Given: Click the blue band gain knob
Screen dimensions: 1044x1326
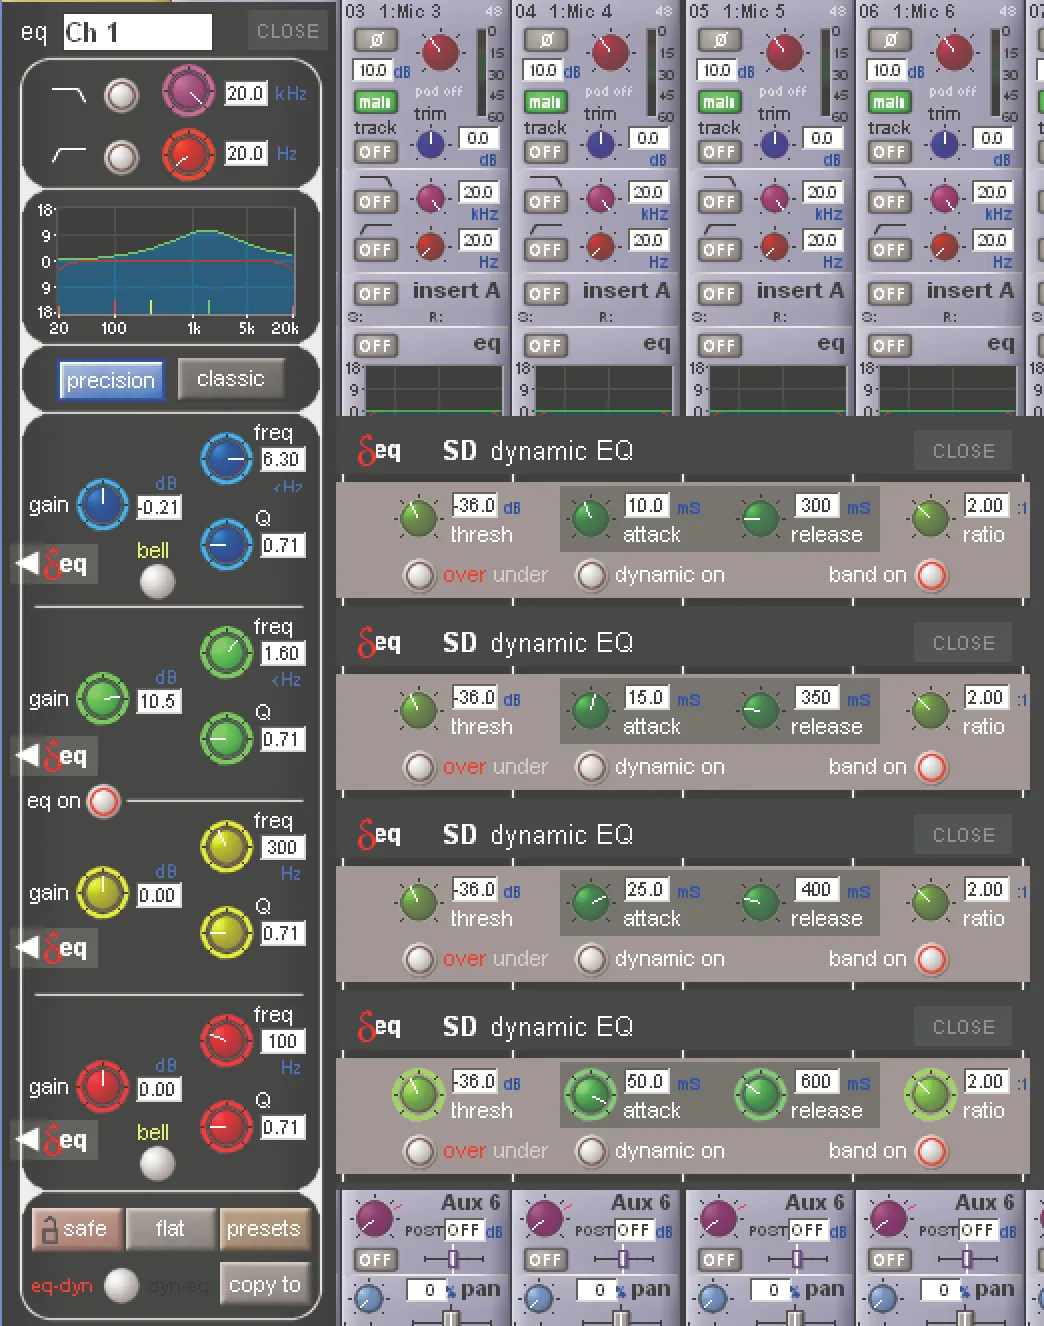Looking at the screenshot, I should 103,505.
